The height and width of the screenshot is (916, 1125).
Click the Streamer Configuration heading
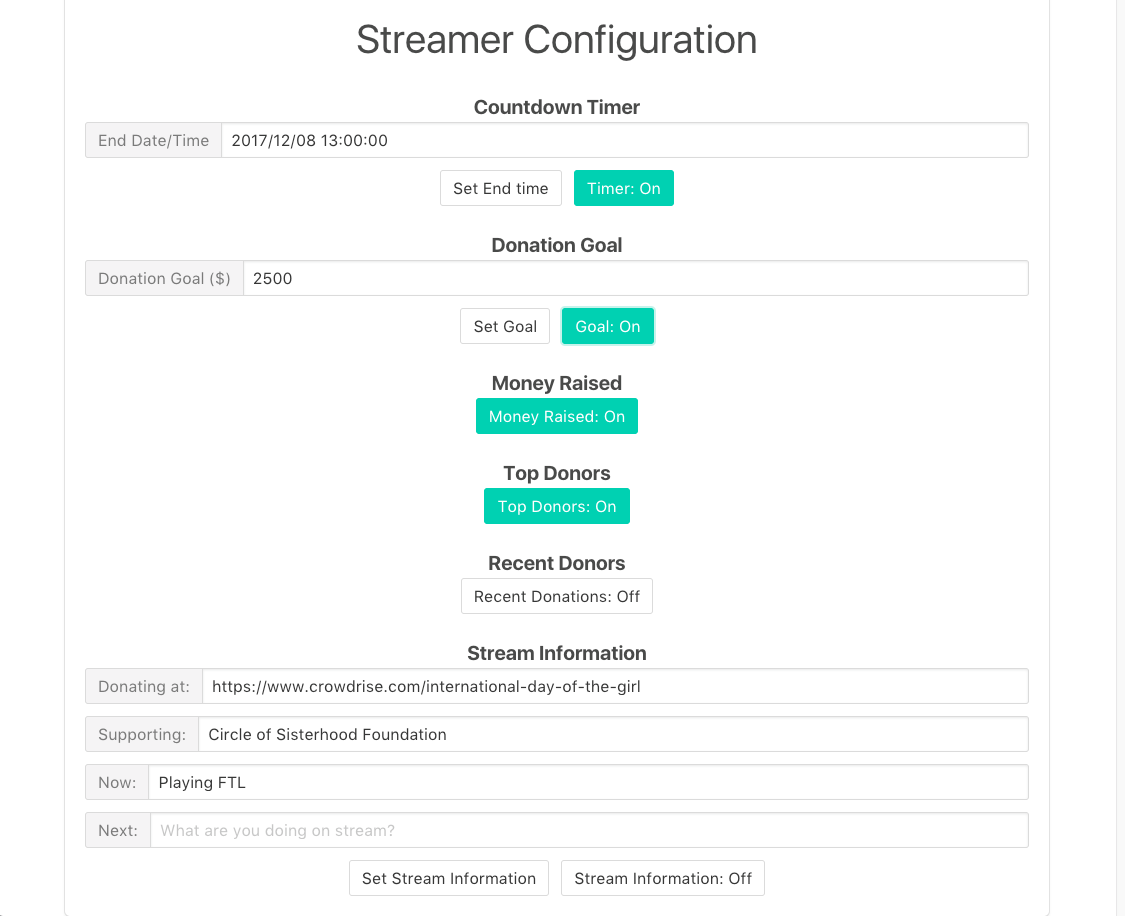point(557,39)
